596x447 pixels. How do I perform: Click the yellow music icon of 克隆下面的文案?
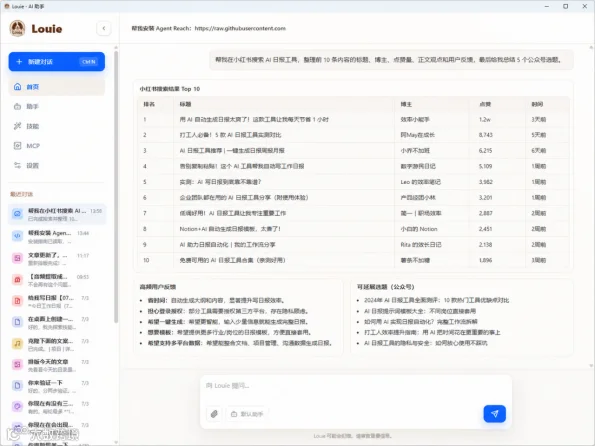click(x=17, y=344)
